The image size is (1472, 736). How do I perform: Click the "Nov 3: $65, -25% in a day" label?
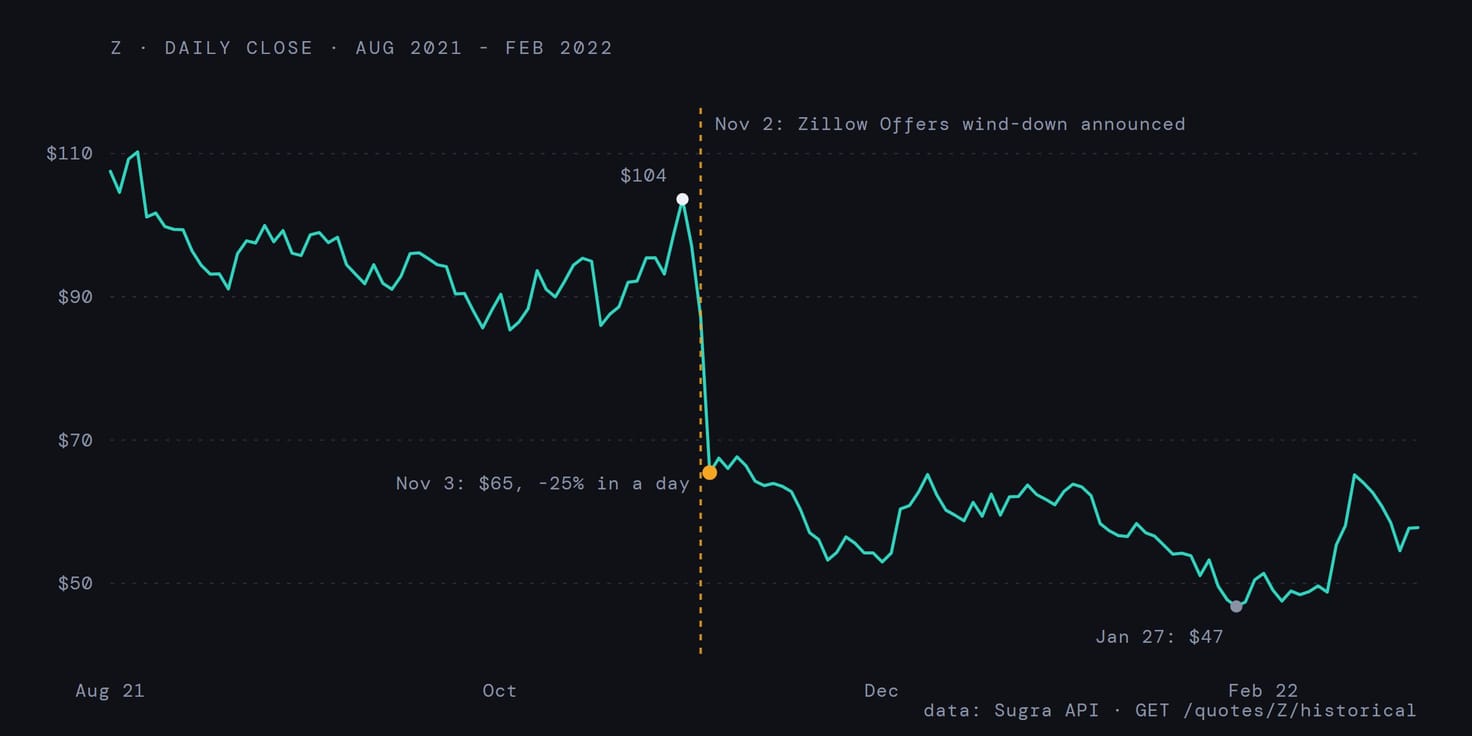point(543,483)
